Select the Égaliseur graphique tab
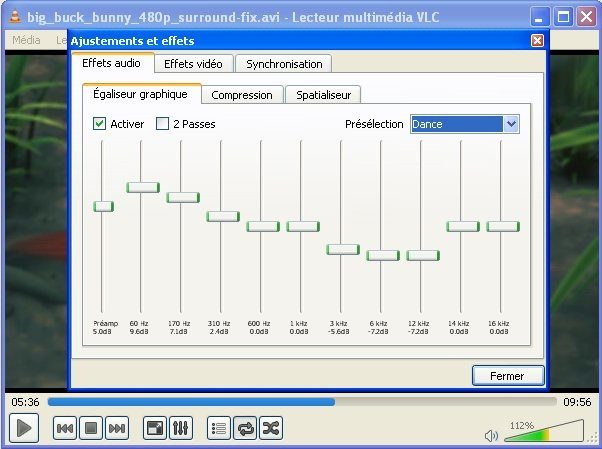This screenshot has height=449, width=602. coord(141,94)
